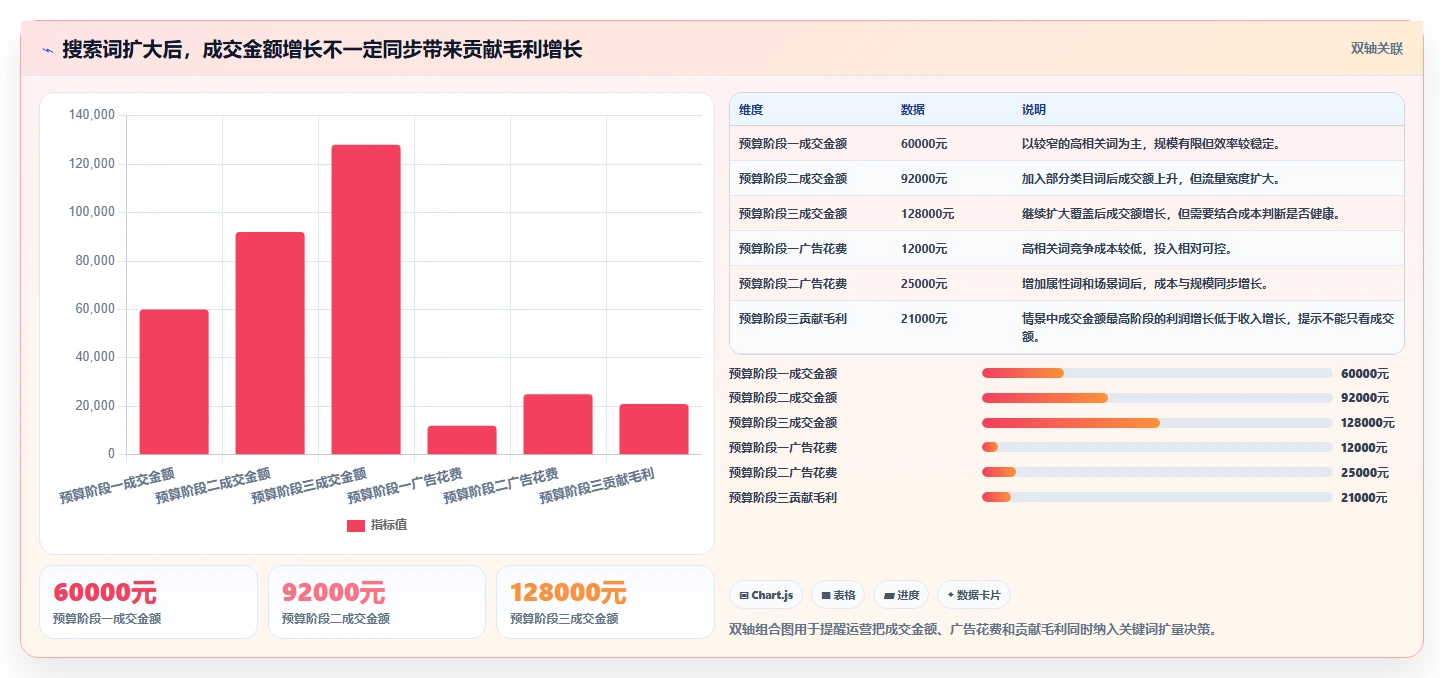This screenshot has height=678, width=1444.
Task: Click 预算阶段三贡献毛利 in the table's 维度 column
Action: coord(793,319)
